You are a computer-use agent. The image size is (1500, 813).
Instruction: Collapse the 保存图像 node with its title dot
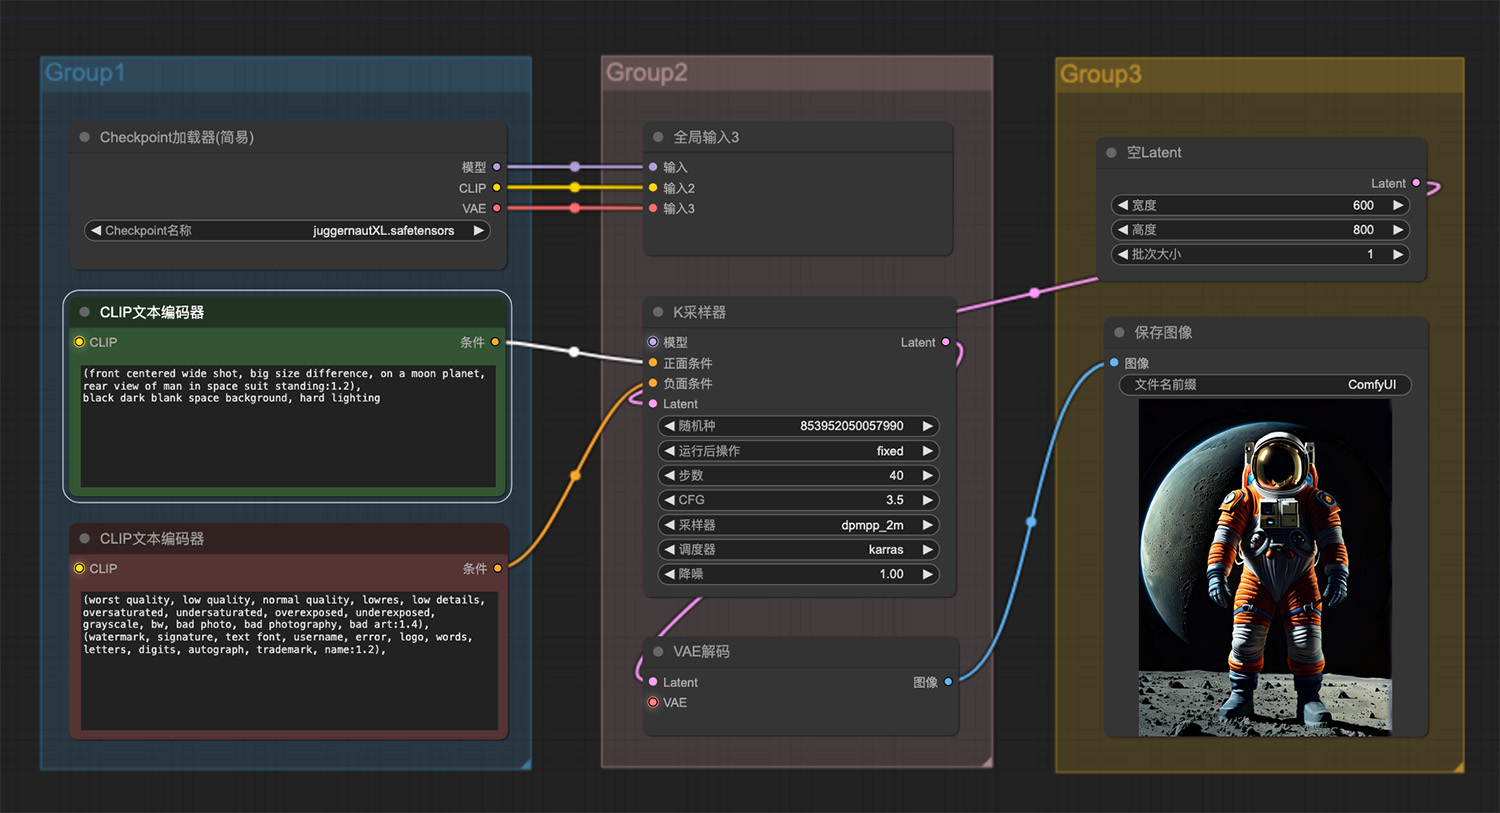coord(1119,332)
